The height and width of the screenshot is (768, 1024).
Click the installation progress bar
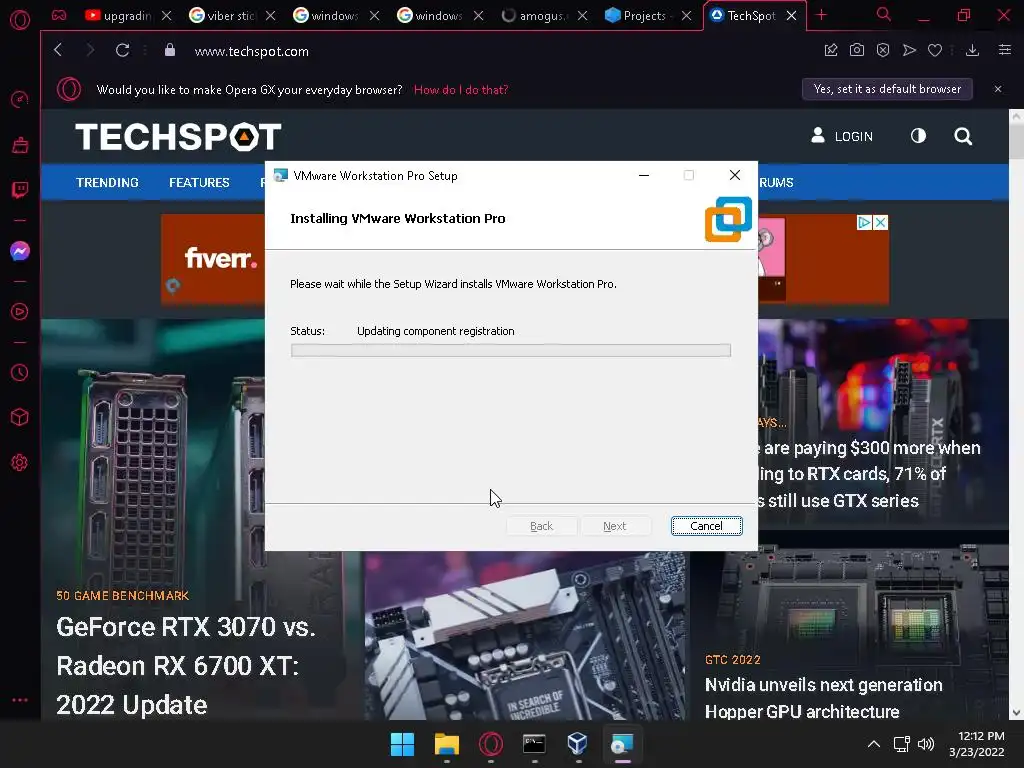tap(511, 350)
